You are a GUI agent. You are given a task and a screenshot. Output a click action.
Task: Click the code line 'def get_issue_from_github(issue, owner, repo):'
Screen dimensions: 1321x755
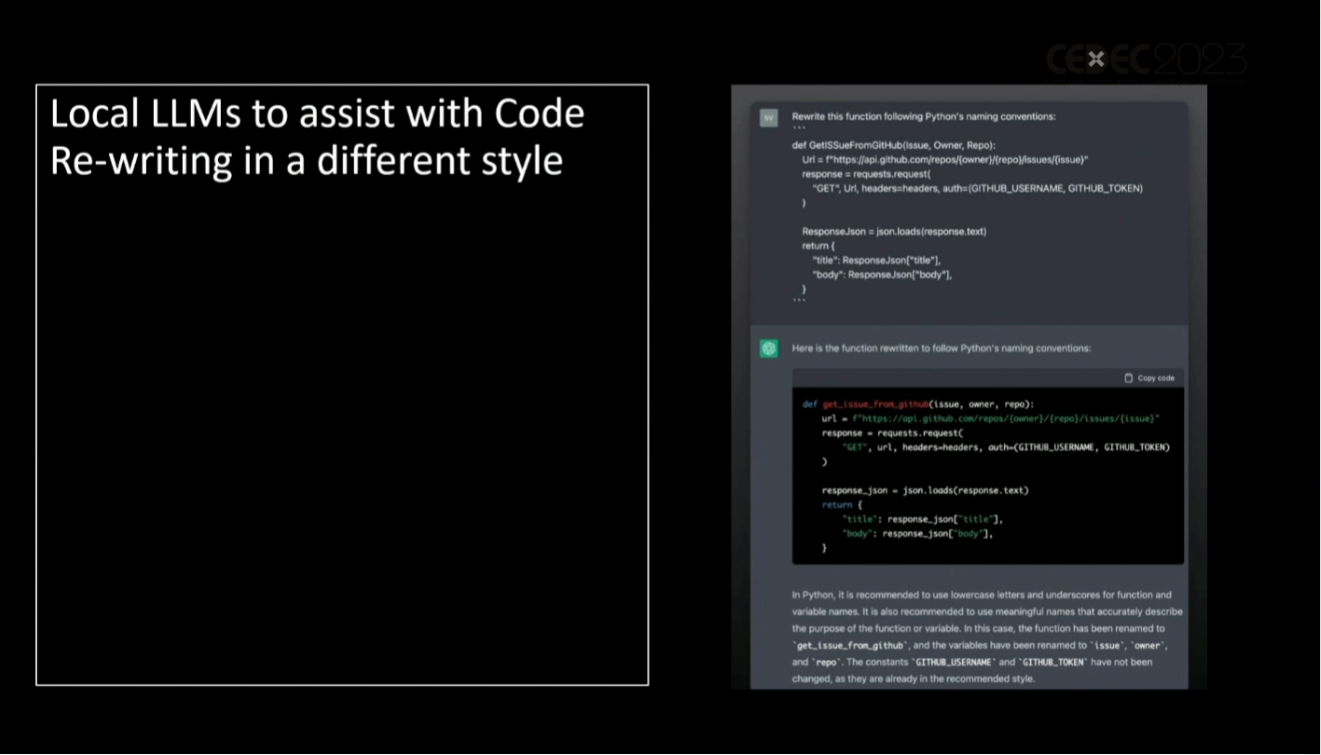[x=918, y=405]
